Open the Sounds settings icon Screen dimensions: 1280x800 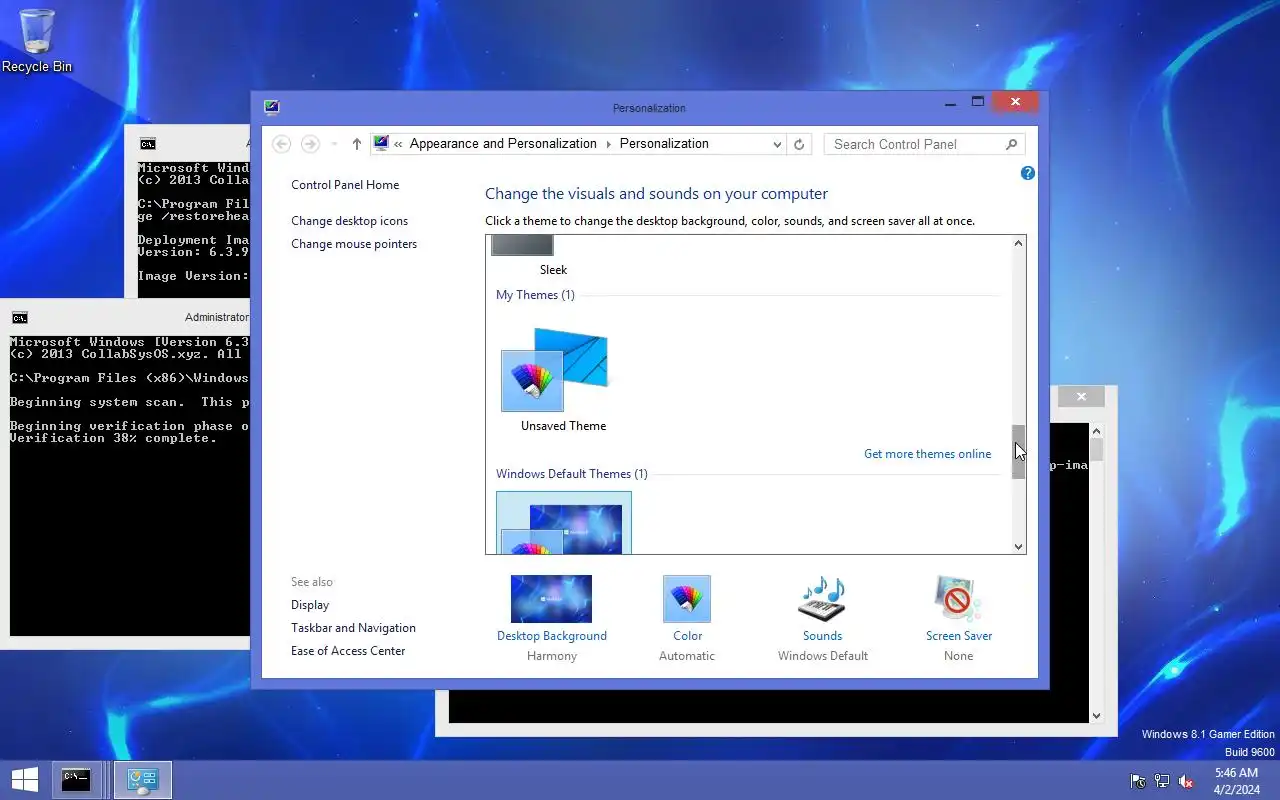pos(822,599)
